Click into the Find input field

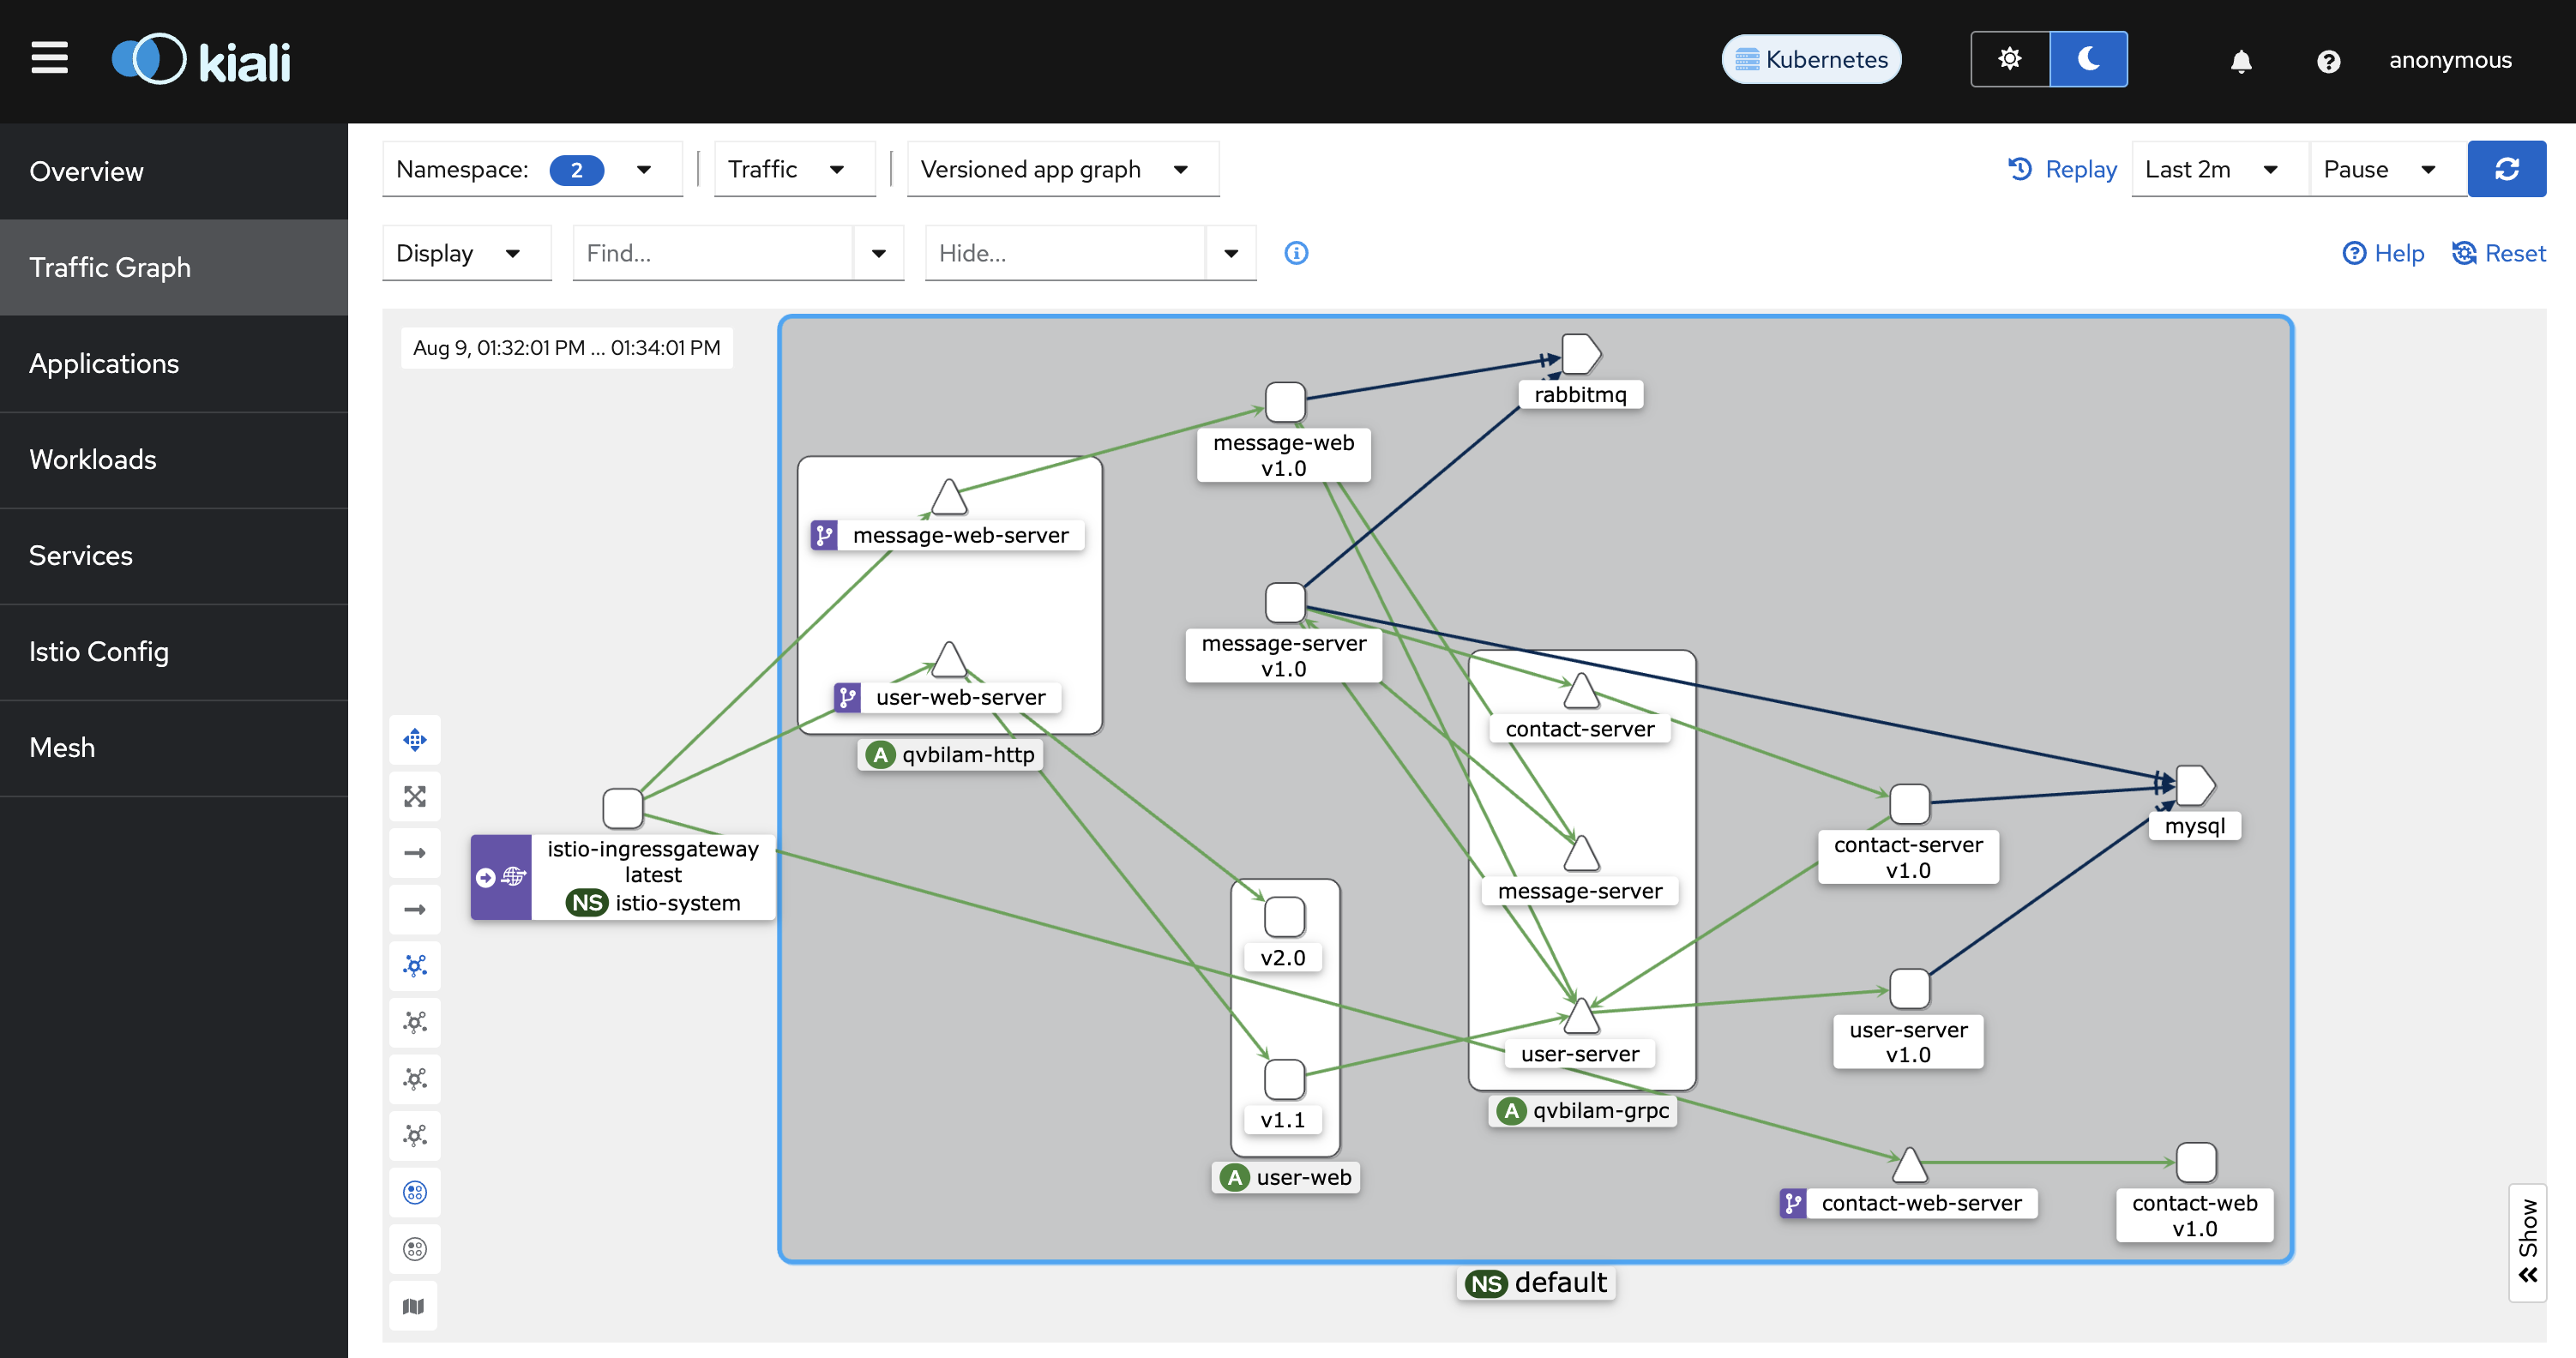click(x=713, y=253)
